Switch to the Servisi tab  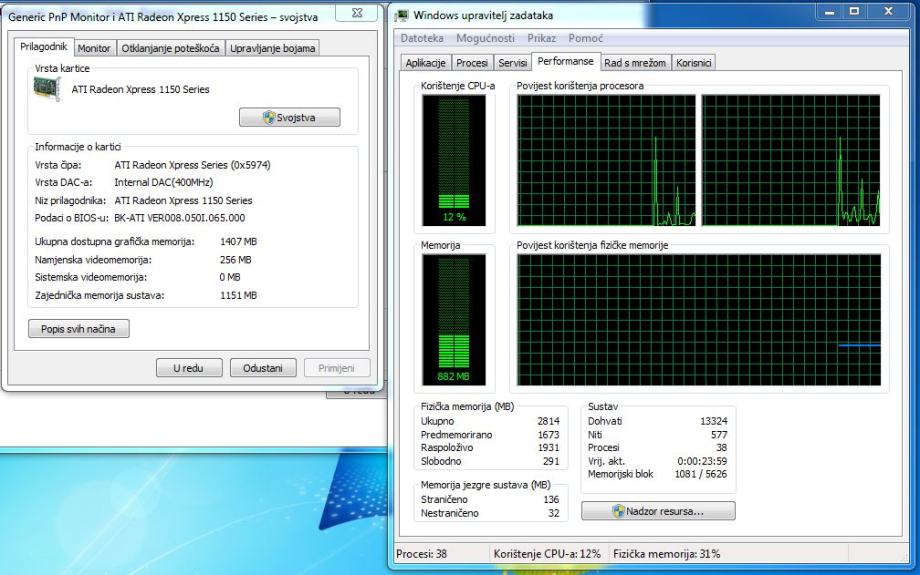coord(512,63)
